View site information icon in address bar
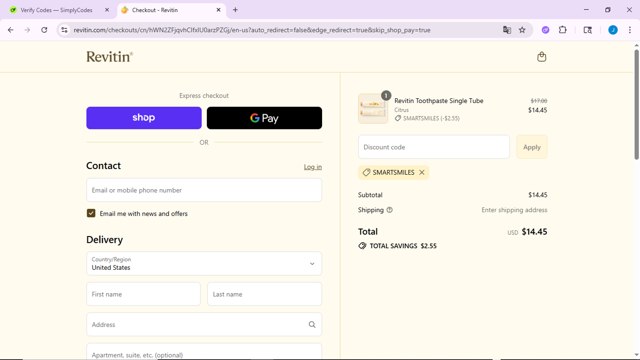 point(64,30)
